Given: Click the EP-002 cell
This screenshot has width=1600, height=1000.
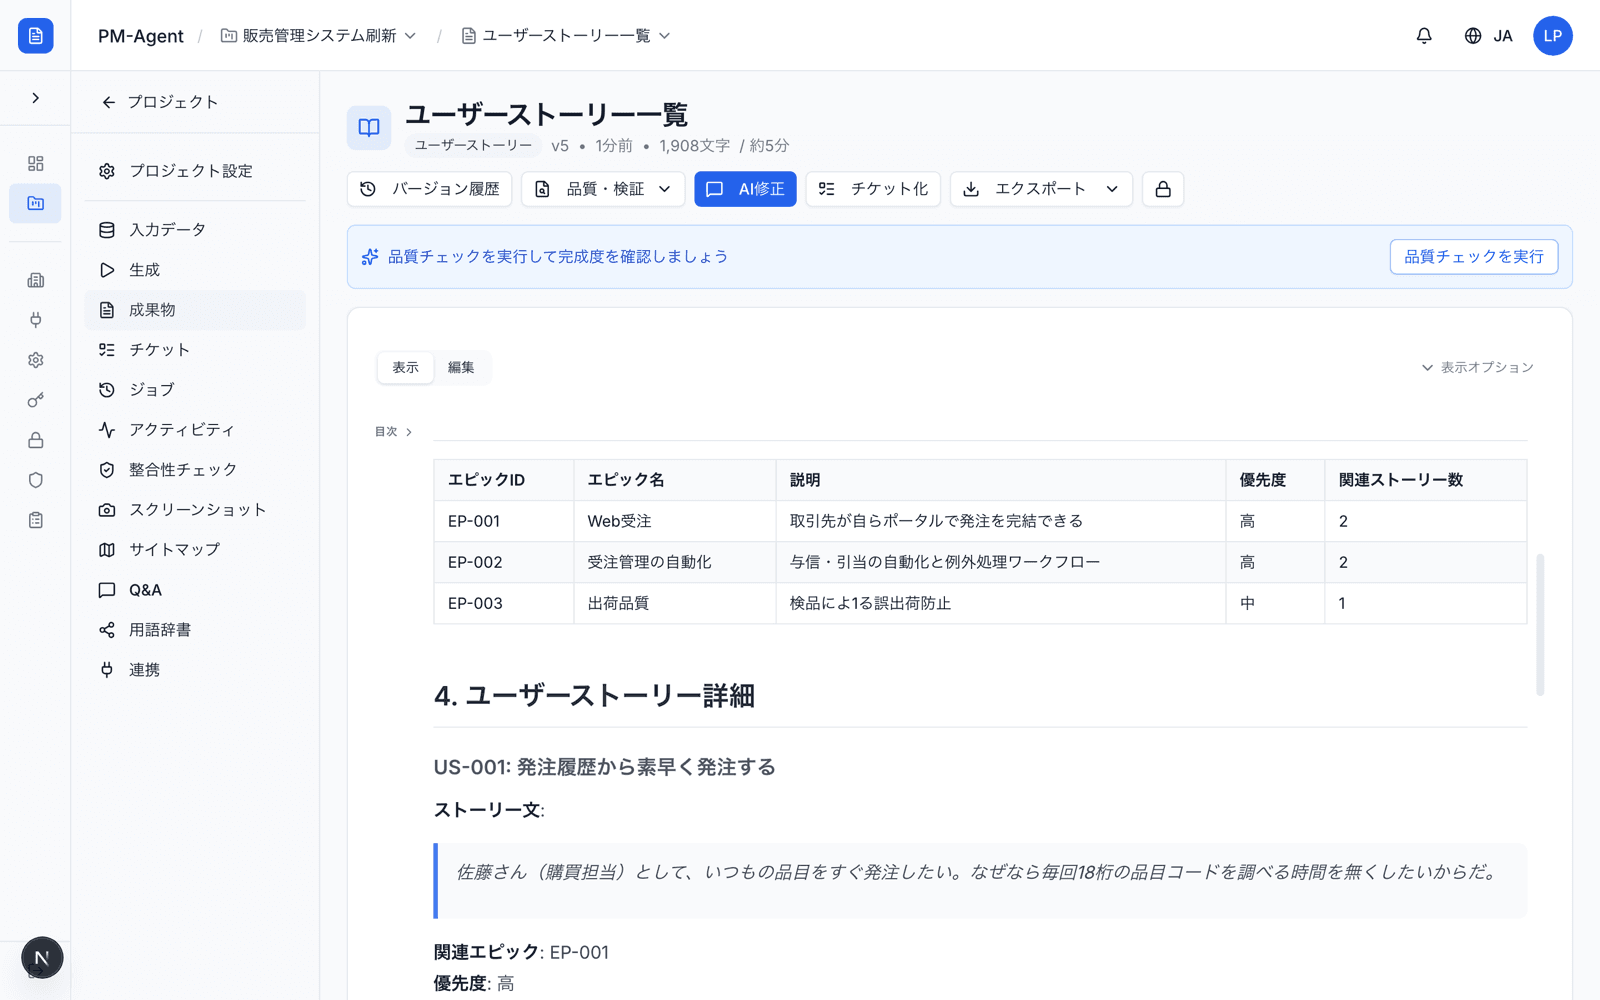Looking at the screenshot, I should click(504, 562).
